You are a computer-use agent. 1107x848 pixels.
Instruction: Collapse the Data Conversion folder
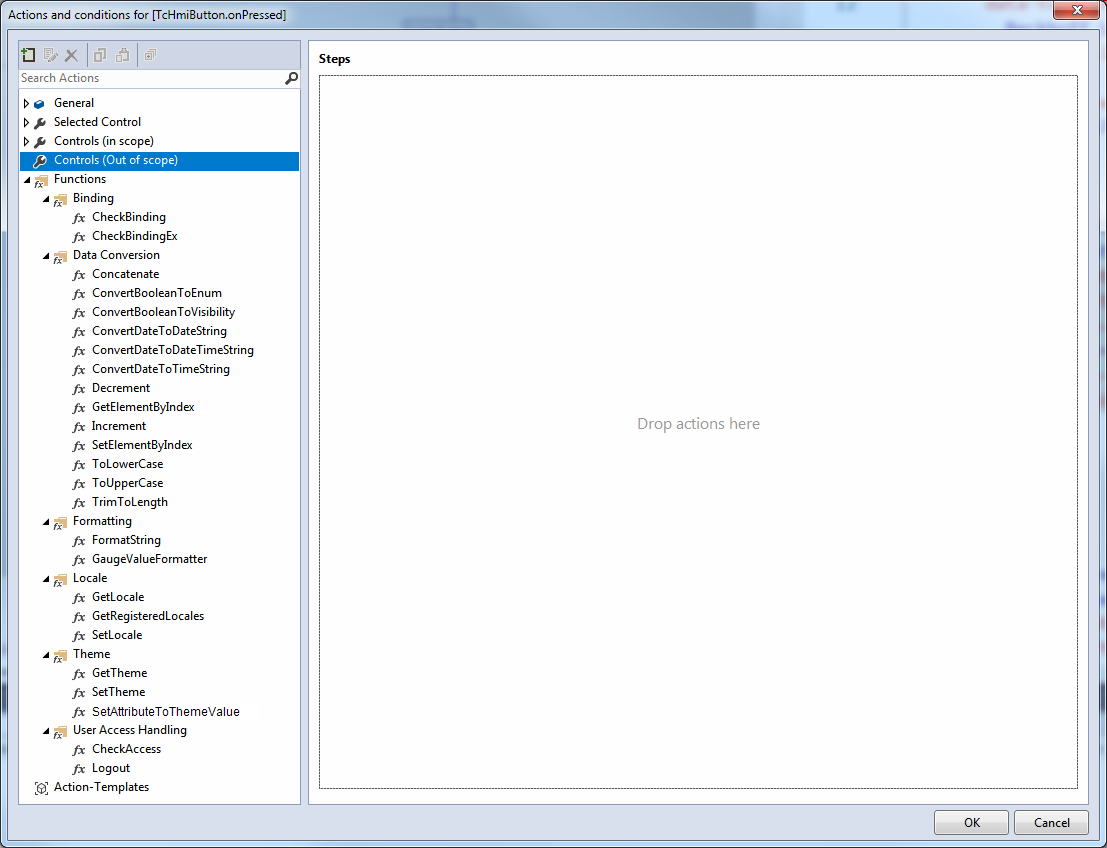point(46,256)
